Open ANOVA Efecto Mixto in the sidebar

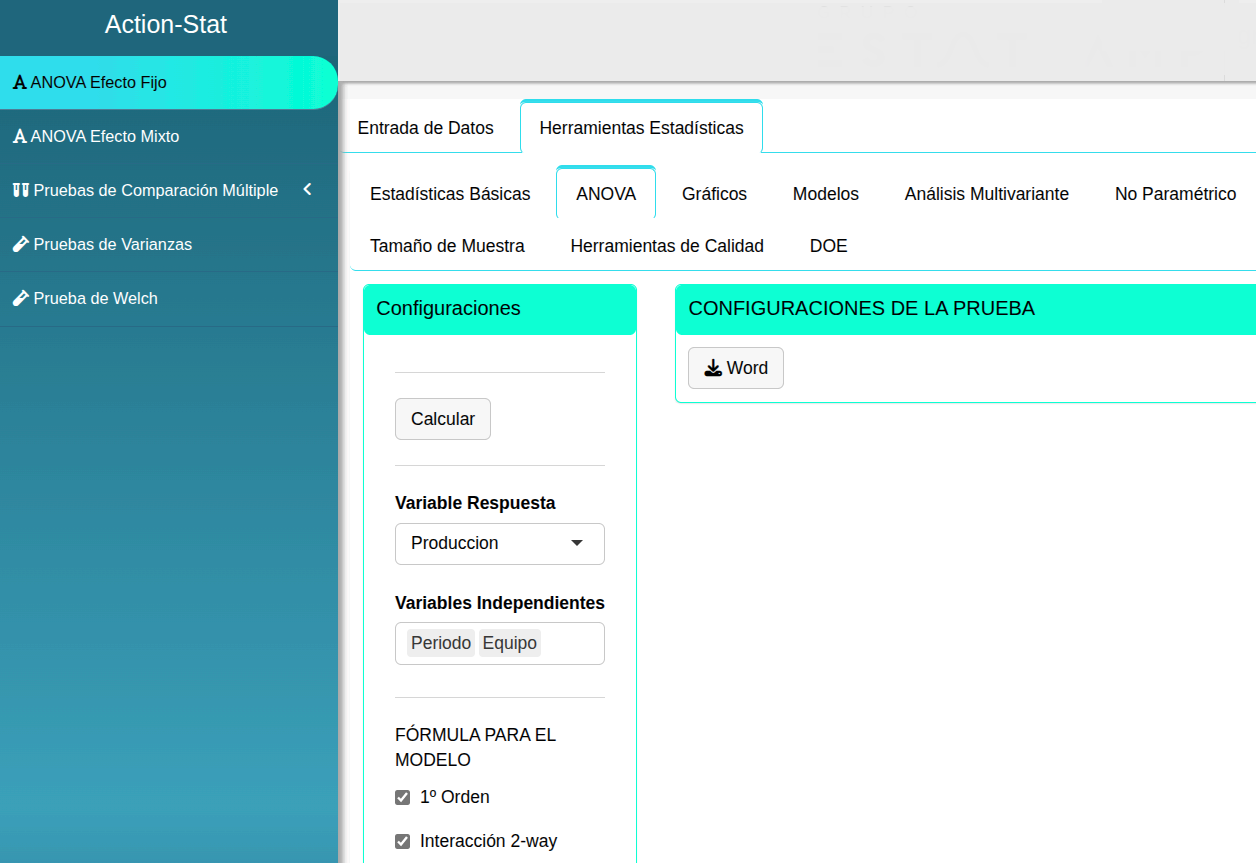pyautogui.click(x=169, y=137)
